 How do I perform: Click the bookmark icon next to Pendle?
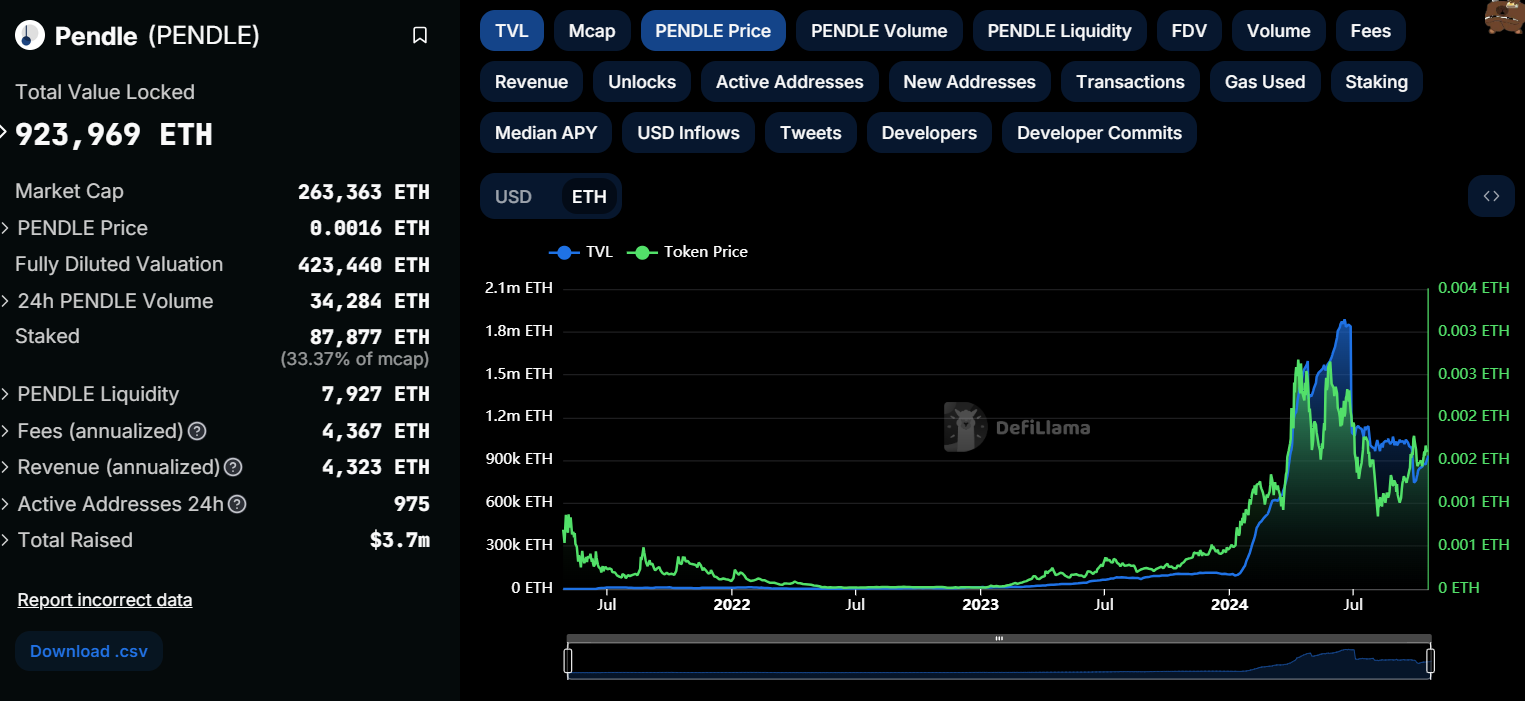[x=420, y=36]
